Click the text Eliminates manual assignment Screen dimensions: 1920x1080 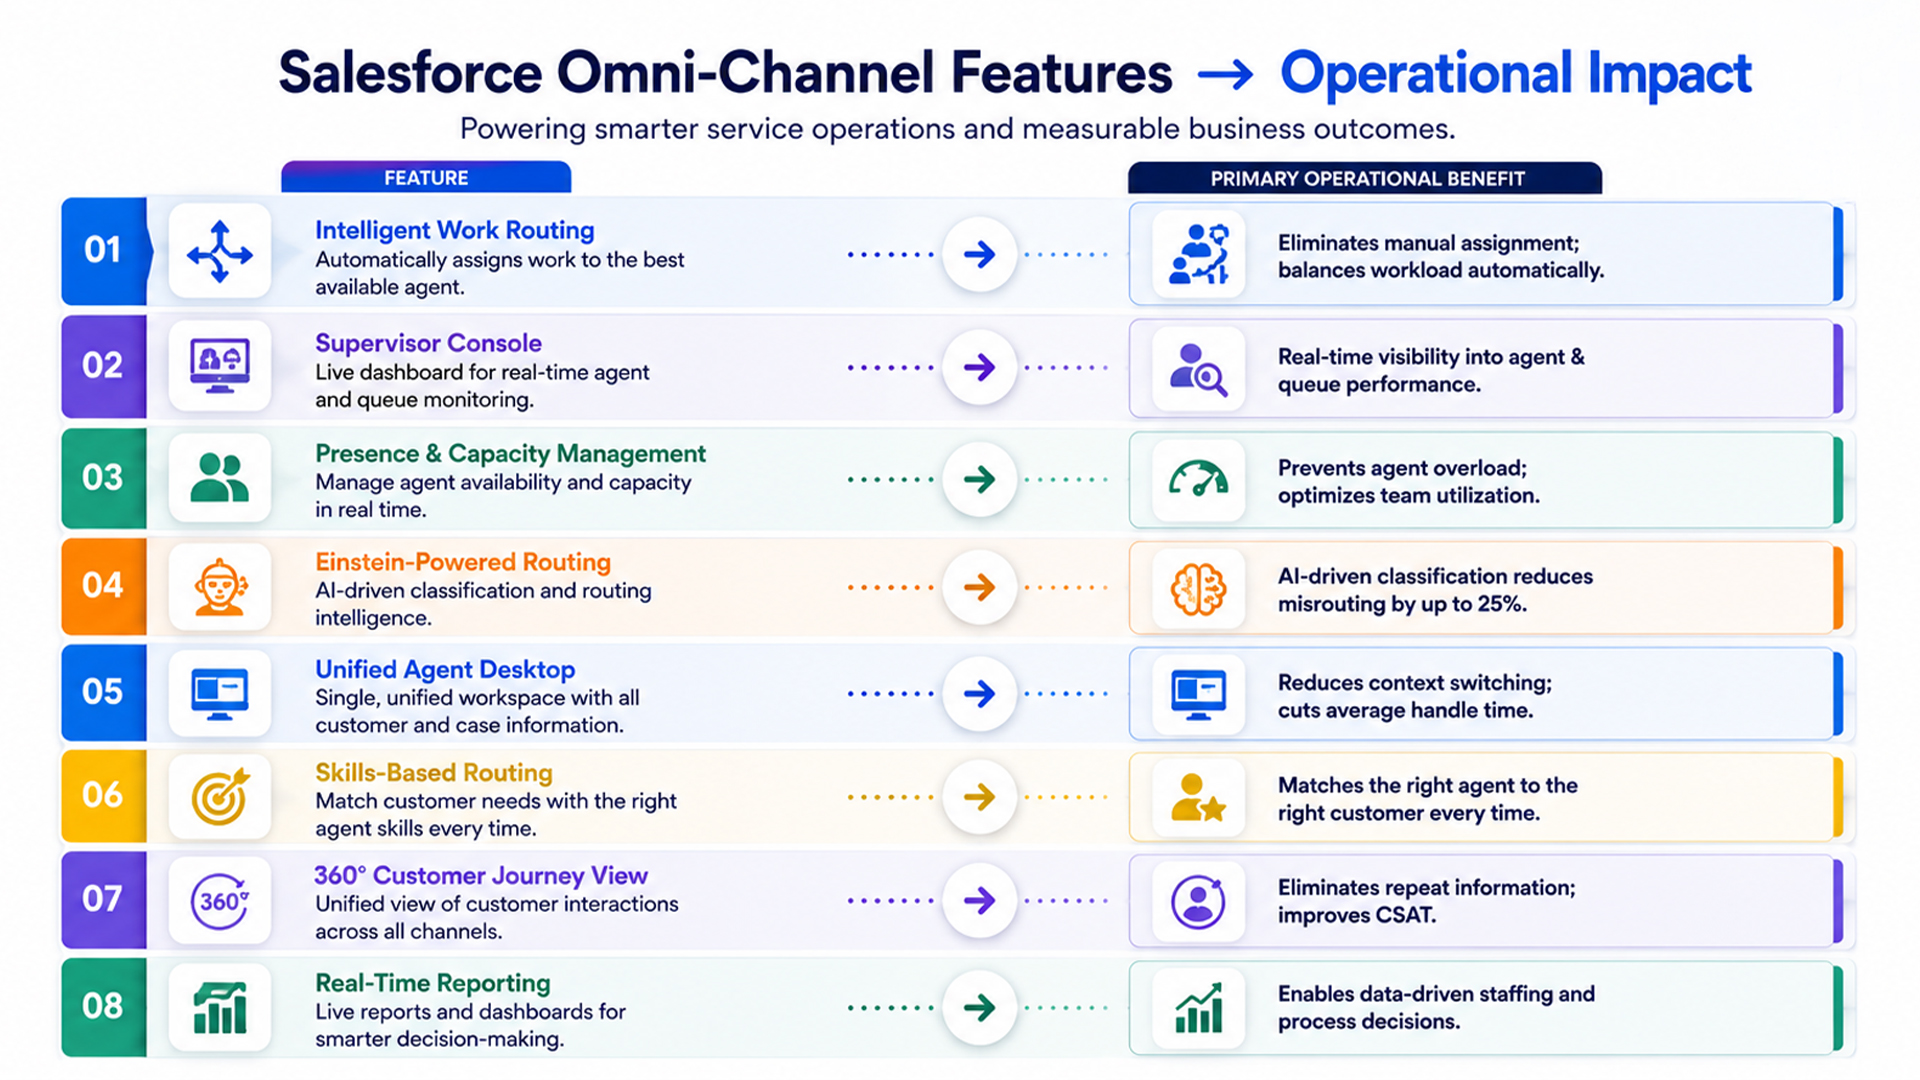[1428, 243]
